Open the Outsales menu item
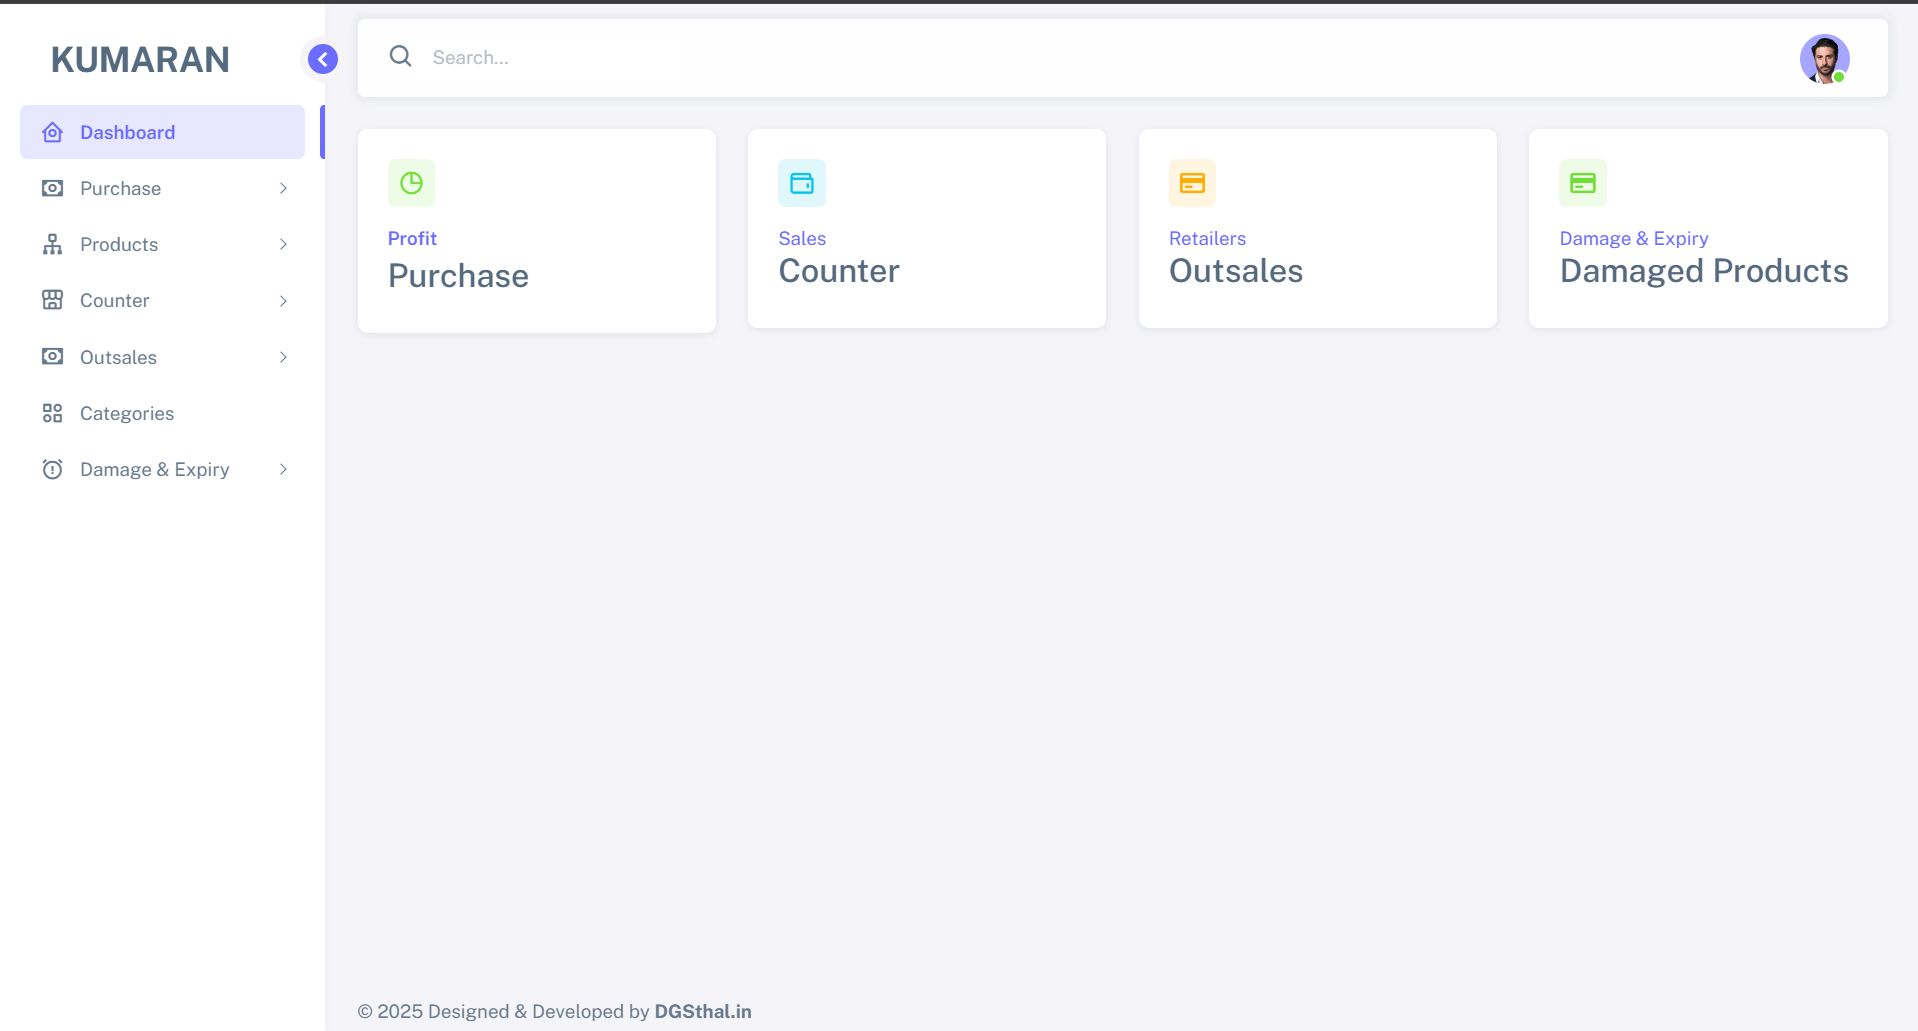This screenshot has width=1918, height=1031. pos(118,357)
